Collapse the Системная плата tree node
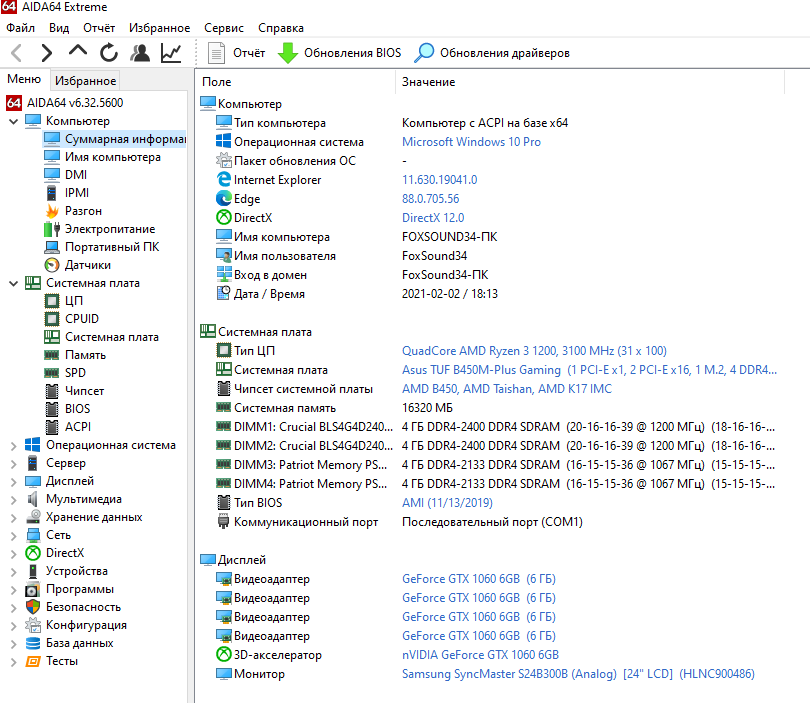Image resolution: width=810 pixels, height=703 pixels. [13, 283]
